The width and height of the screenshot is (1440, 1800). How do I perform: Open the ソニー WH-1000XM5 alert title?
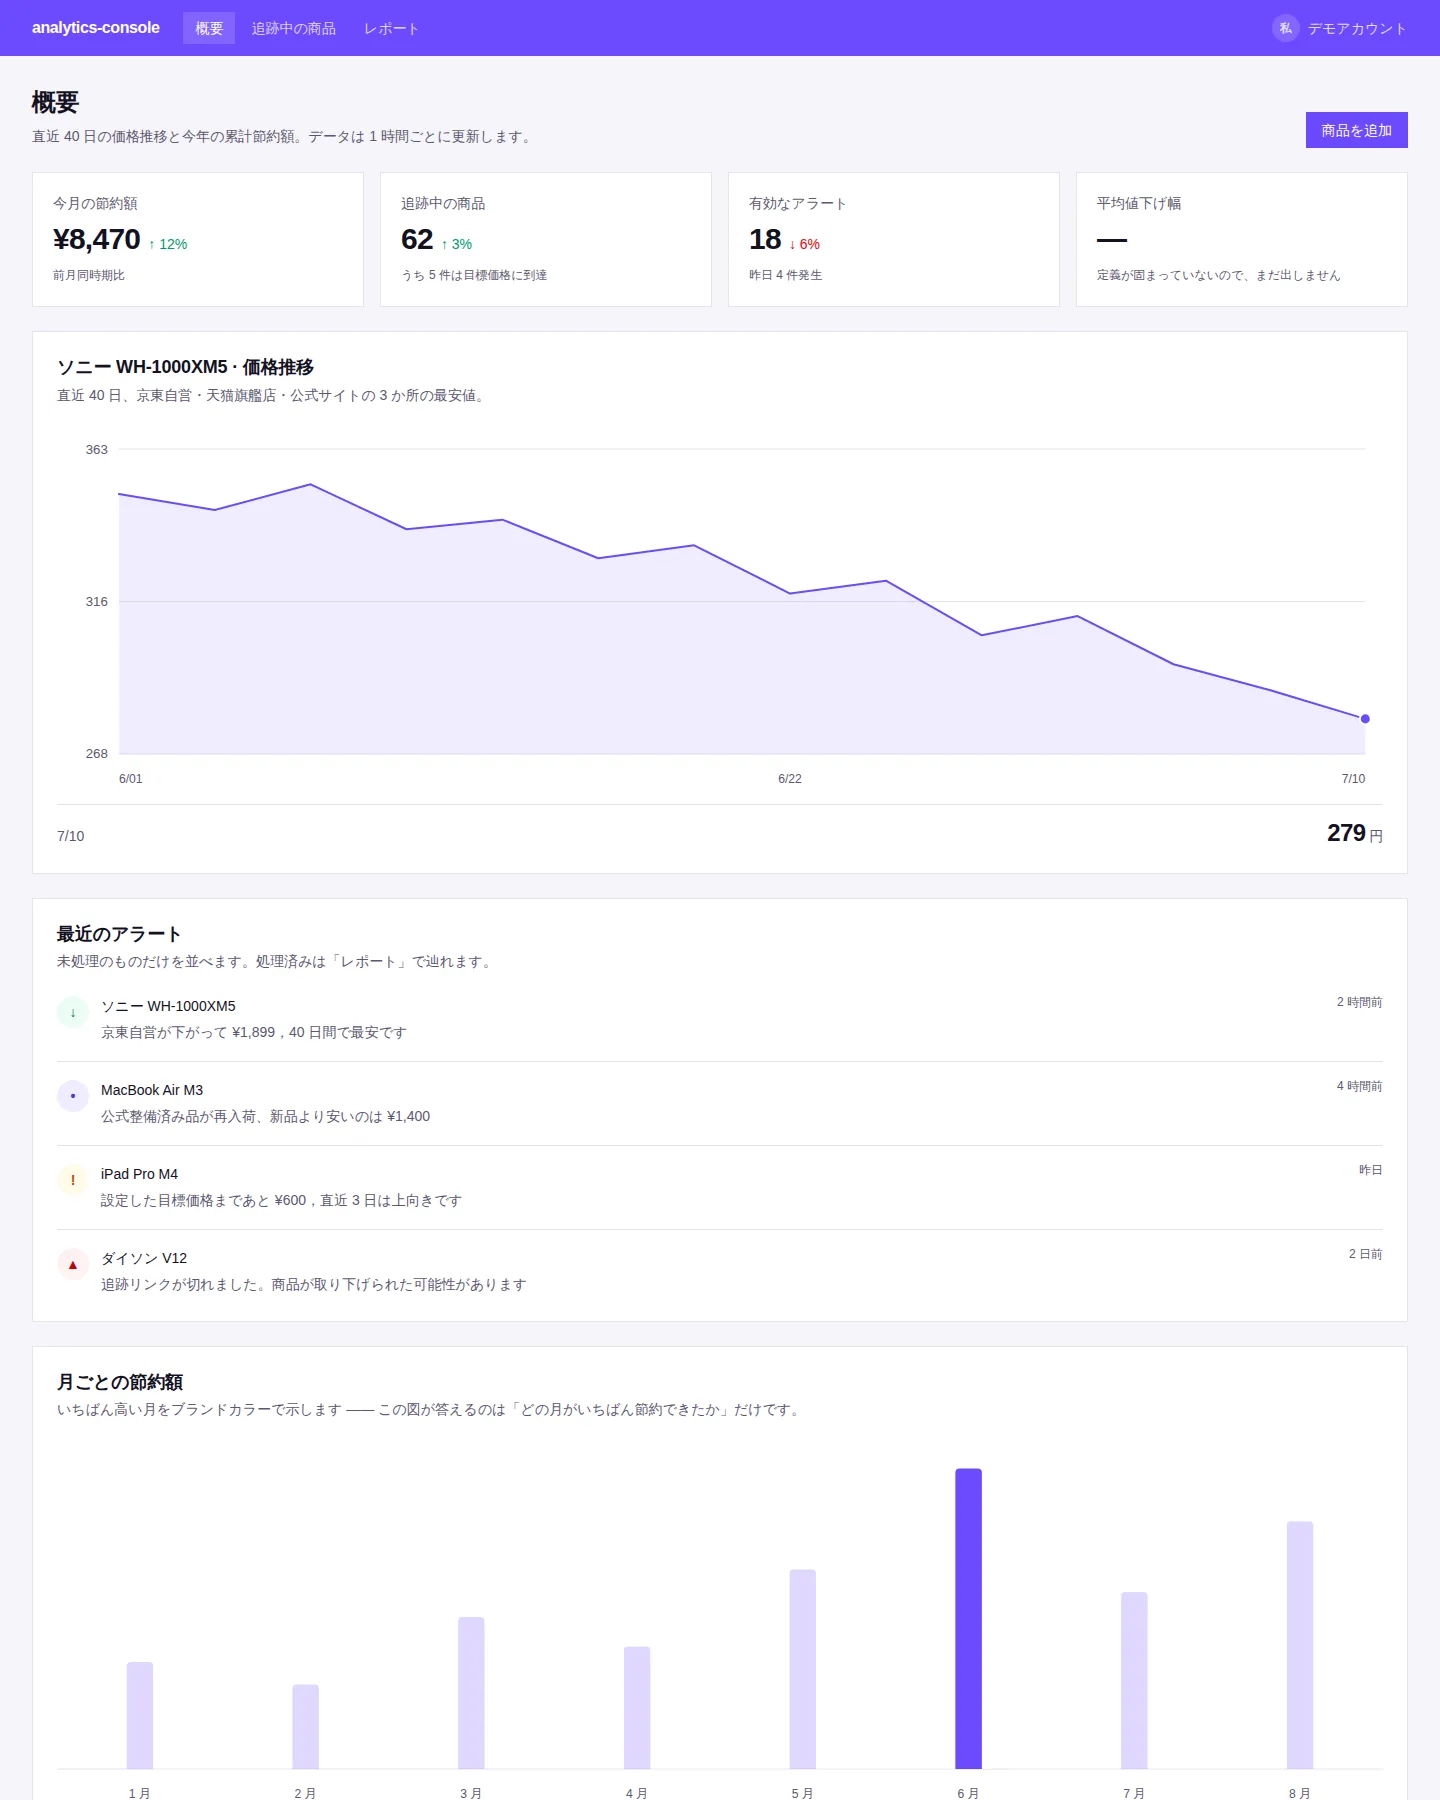168,1006
